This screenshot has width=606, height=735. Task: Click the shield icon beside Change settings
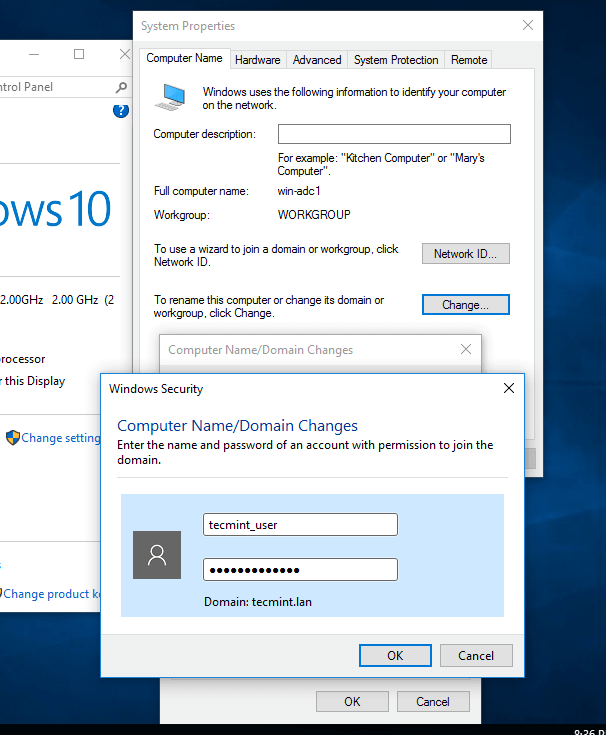coord(12,437)
